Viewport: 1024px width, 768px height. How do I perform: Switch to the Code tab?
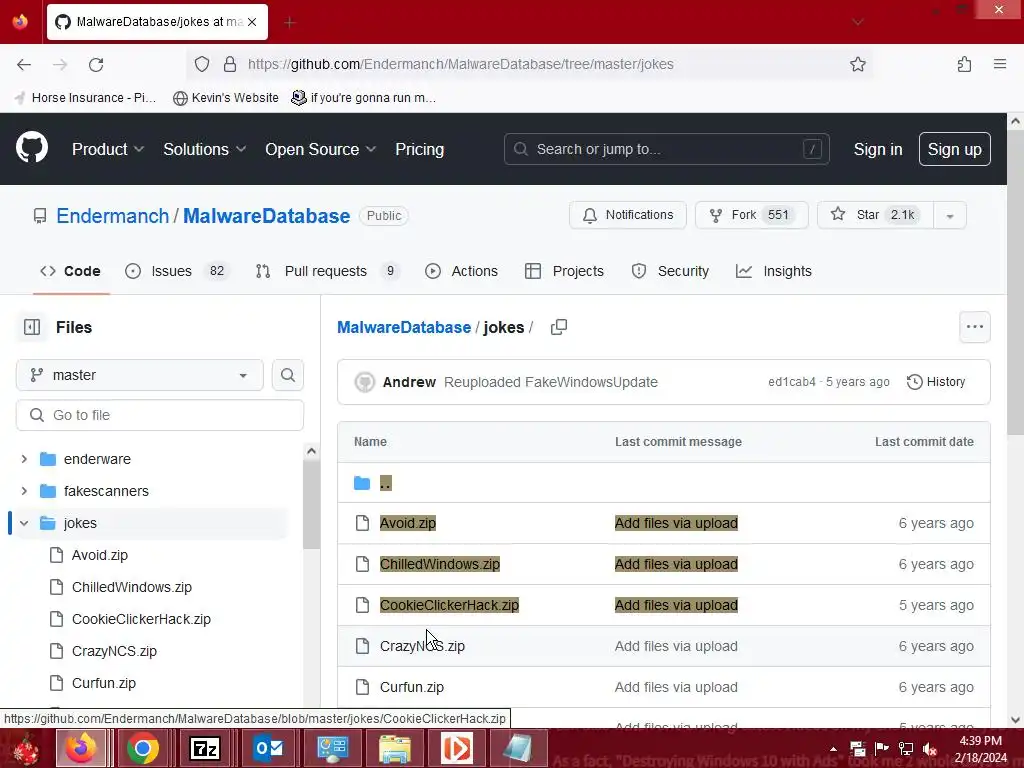click(x=71, y=271)
